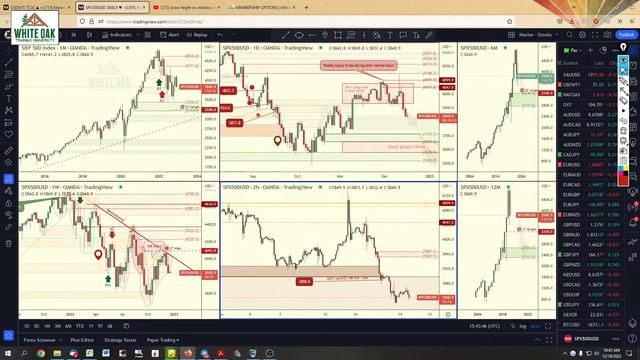Open the Forex Screener tab
The image size is (640, 360).
[x=40, y=340]
